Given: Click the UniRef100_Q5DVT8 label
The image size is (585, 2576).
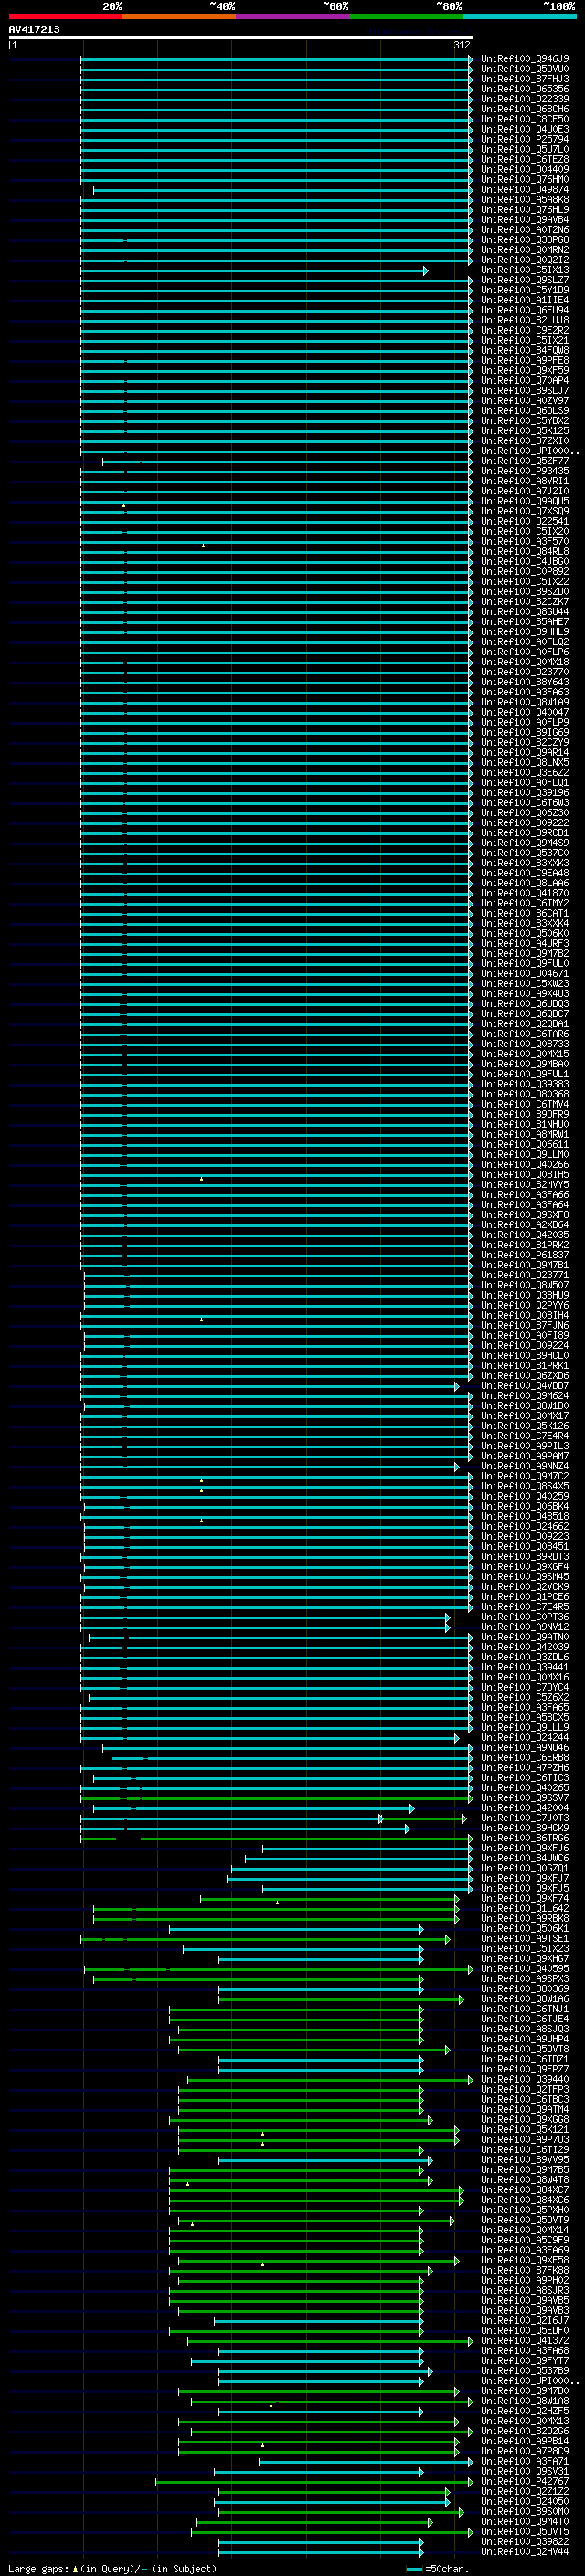Looking at the screenshot, I should coord(524,2048).
